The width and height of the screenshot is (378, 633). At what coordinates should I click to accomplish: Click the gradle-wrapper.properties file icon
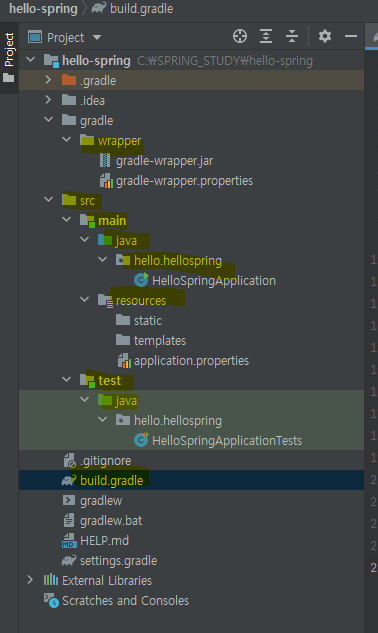[106, 181]
